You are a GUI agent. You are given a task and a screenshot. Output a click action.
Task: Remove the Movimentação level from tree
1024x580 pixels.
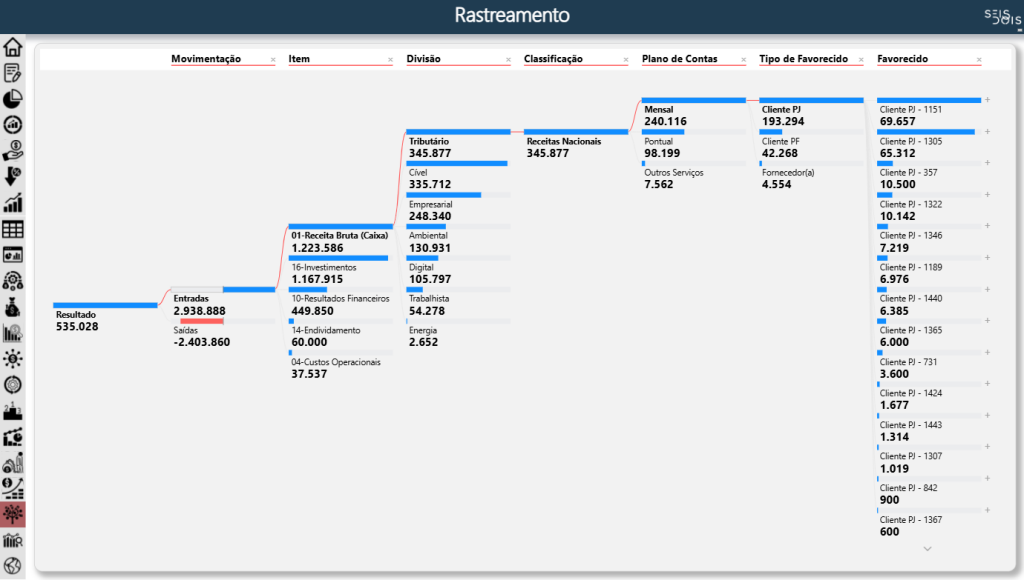272,60
